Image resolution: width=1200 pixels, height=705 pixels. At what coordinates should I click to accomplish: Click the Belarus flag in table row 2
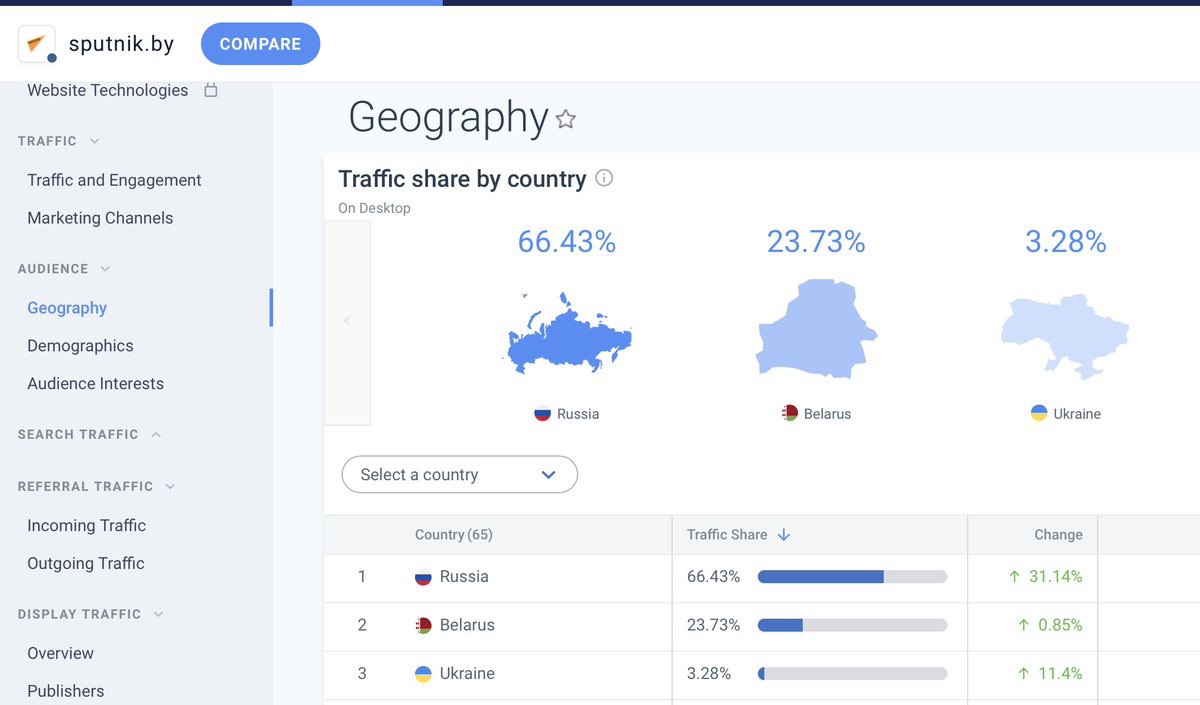[x=423, y=626]
